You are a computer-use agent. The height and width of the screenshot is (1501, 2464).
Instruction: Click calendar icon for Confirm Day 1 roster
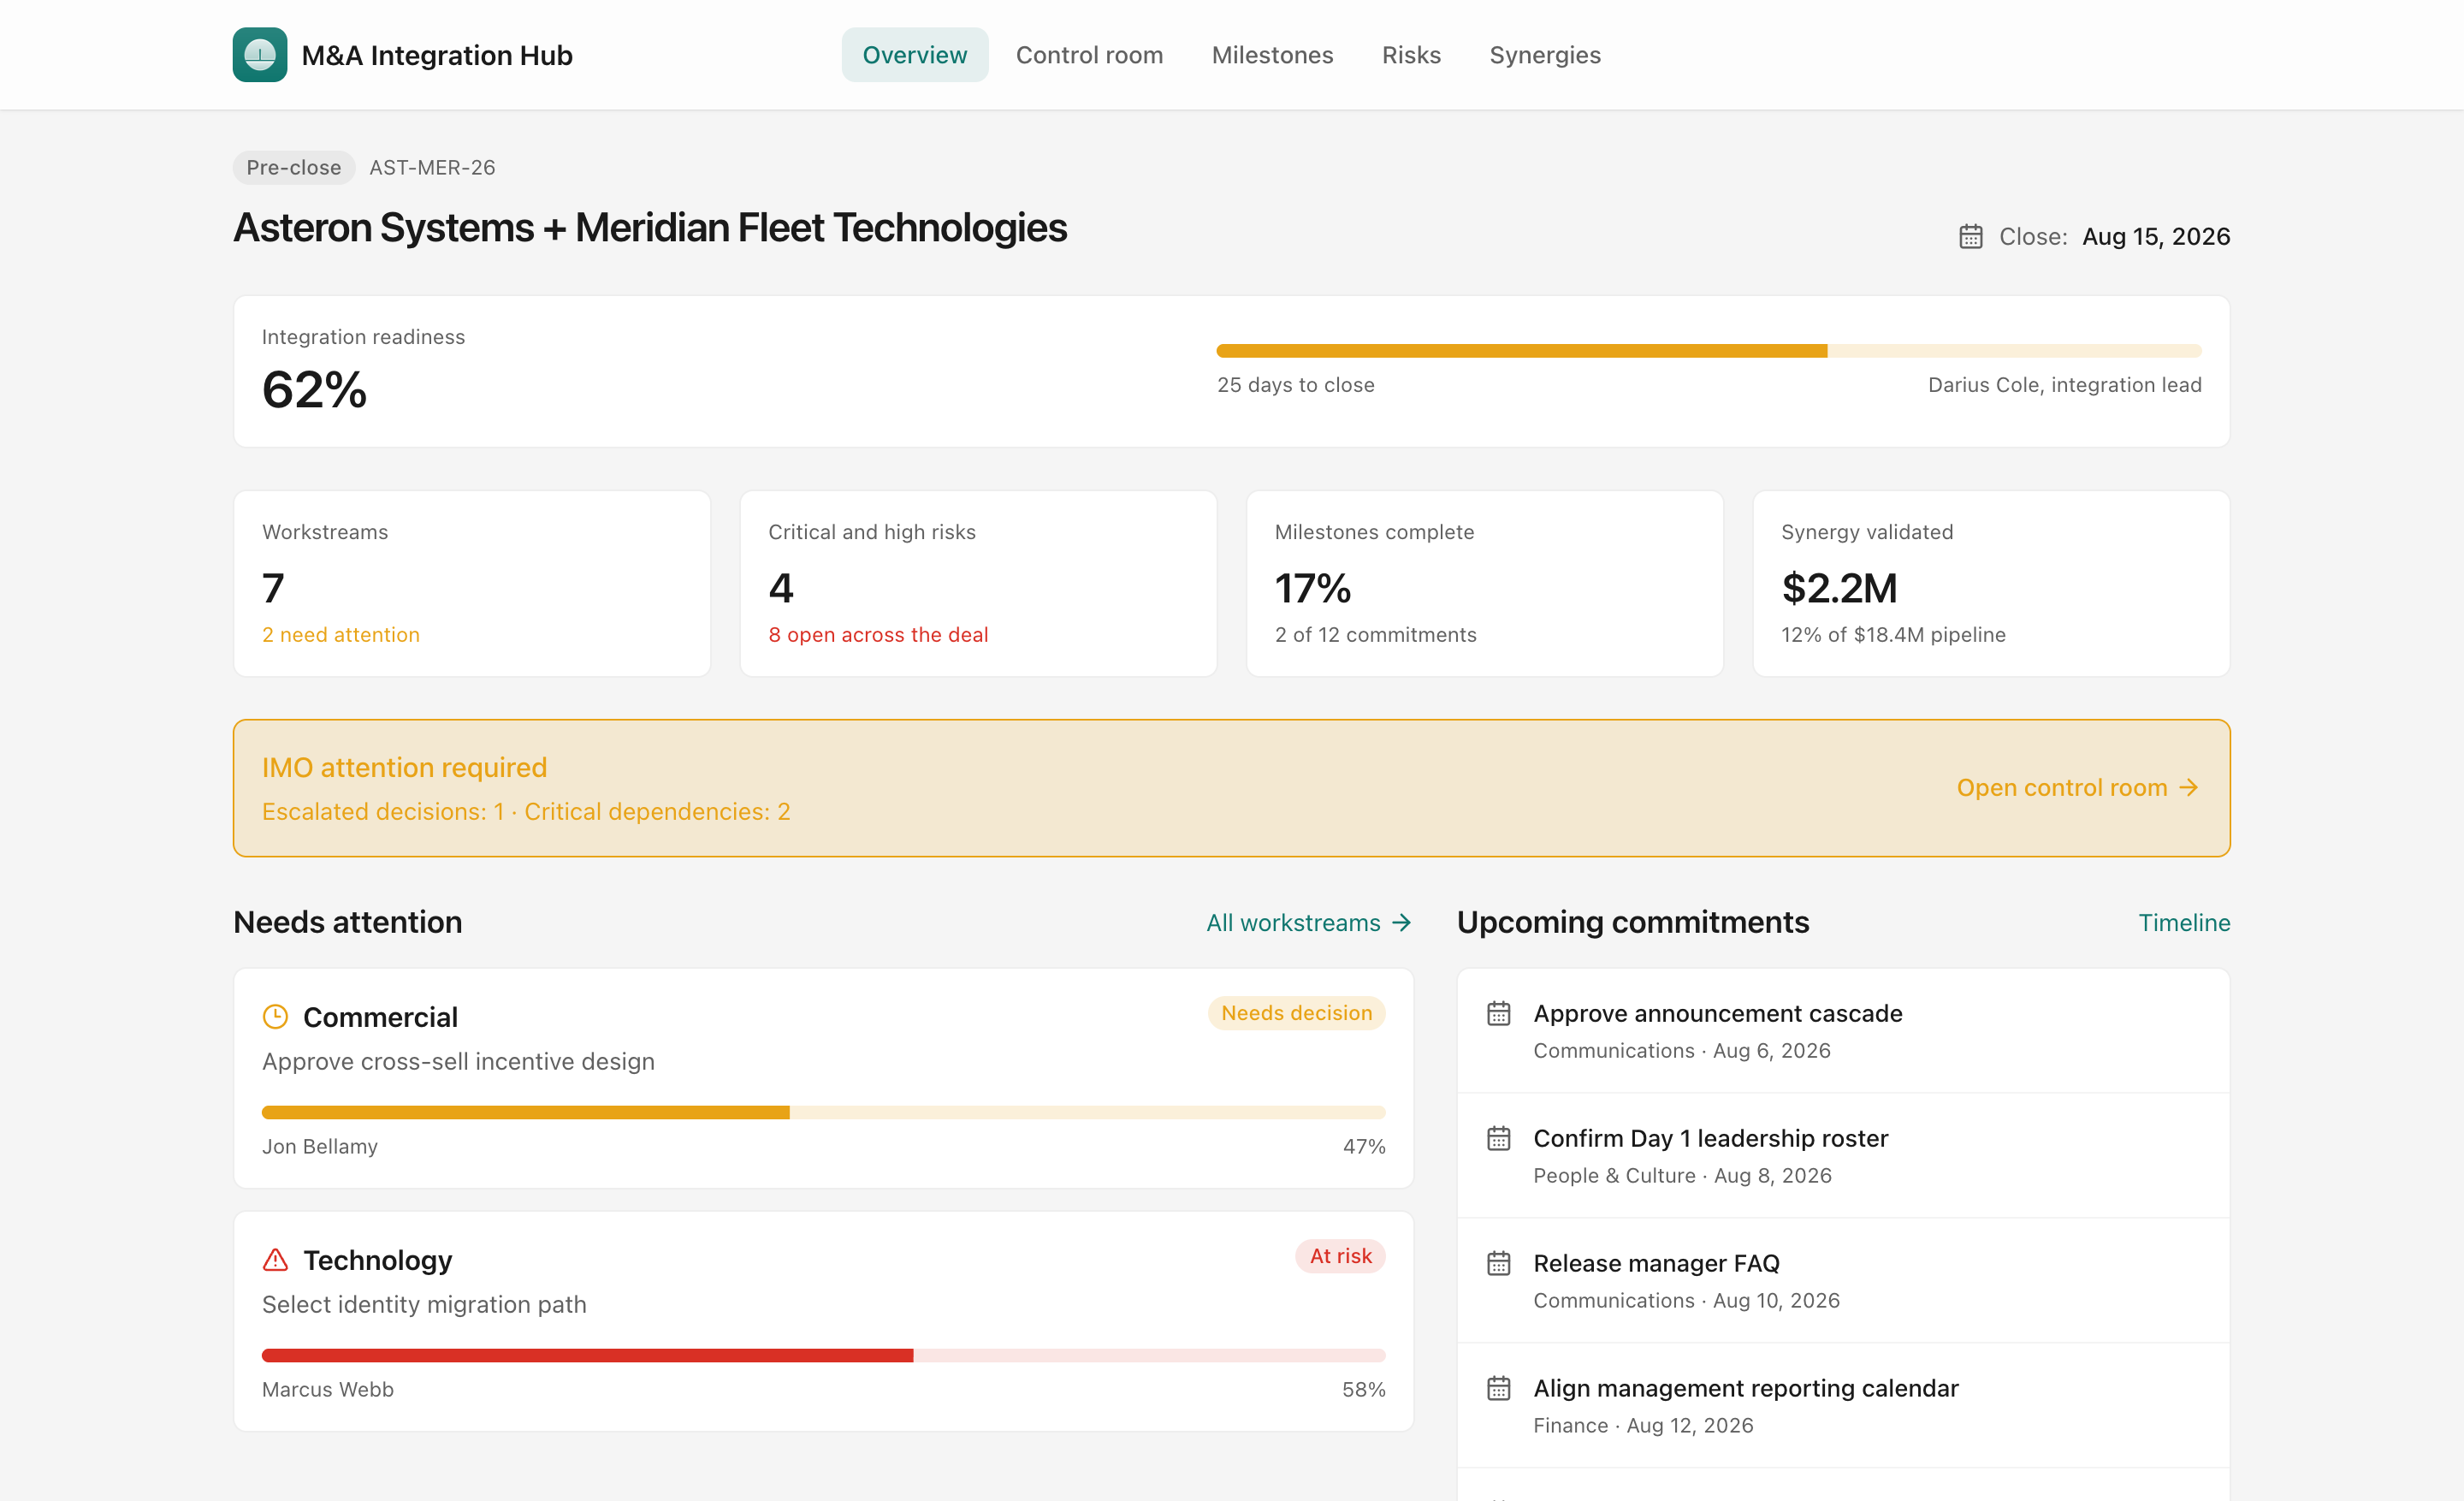(x=1498, y=1139)
